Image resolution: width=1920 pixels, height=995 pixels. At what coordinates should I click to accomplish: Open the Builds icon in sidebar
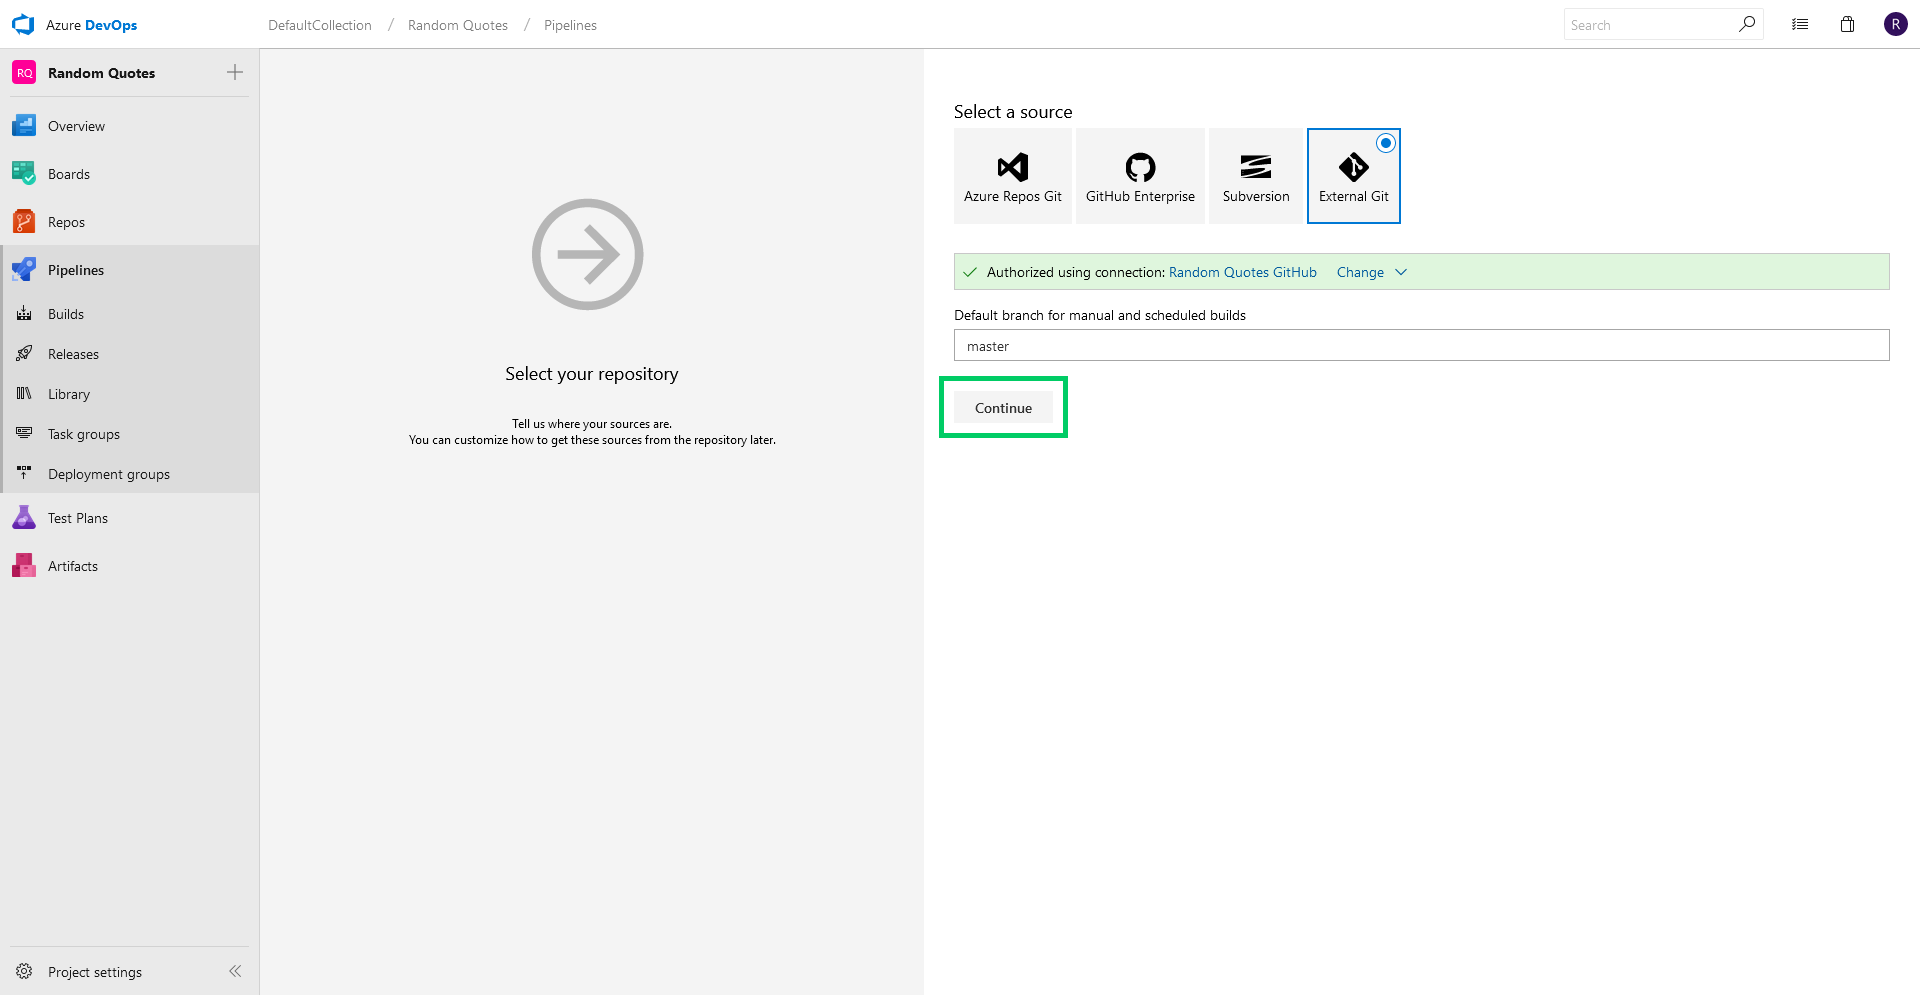tap(24, 314)
